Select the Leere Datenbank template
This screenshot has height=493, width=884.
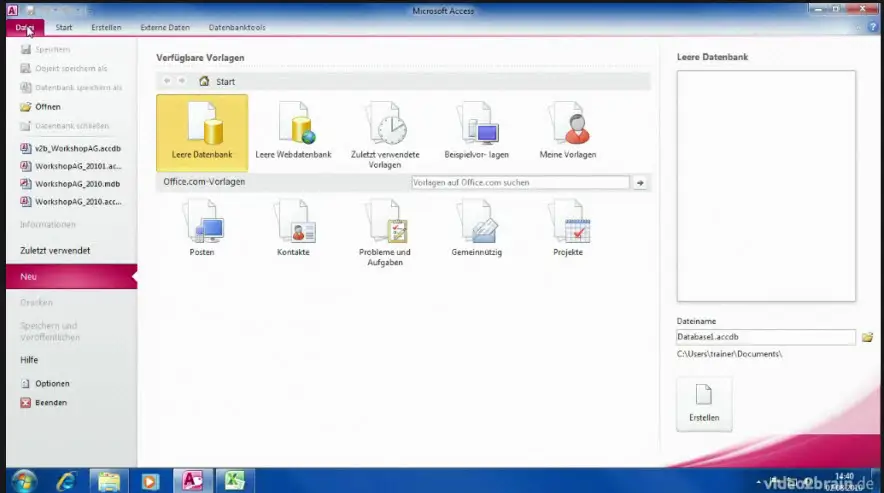[202, 133]
